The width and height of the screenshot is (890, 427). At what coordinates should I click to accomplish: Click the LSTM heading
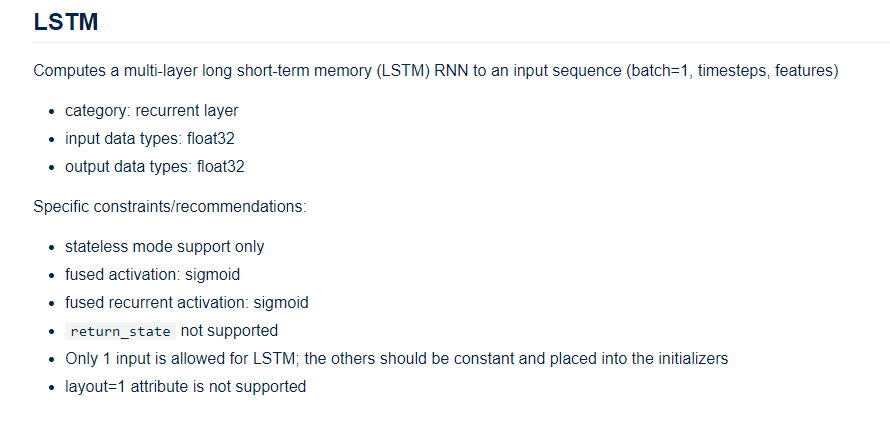pyautogui.click(x=66, y=22)
